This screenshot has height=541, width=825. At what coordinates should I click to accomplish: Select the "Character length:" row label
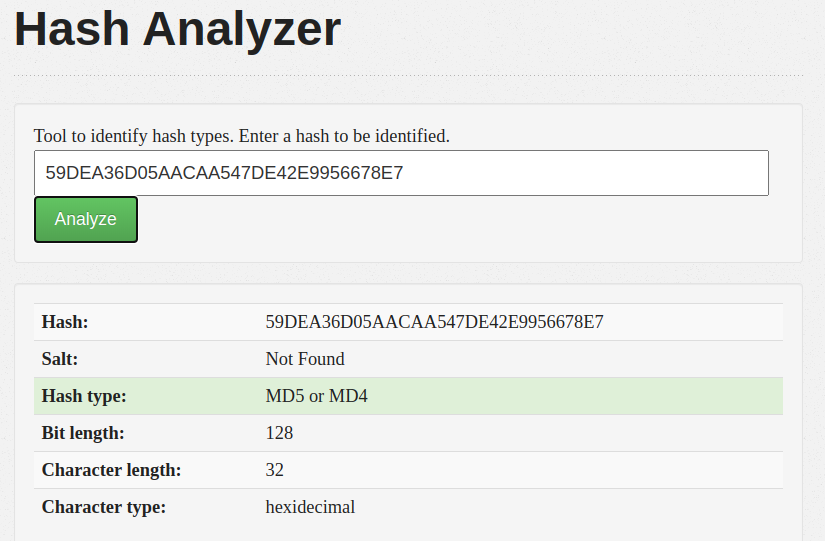pos(111,470)
